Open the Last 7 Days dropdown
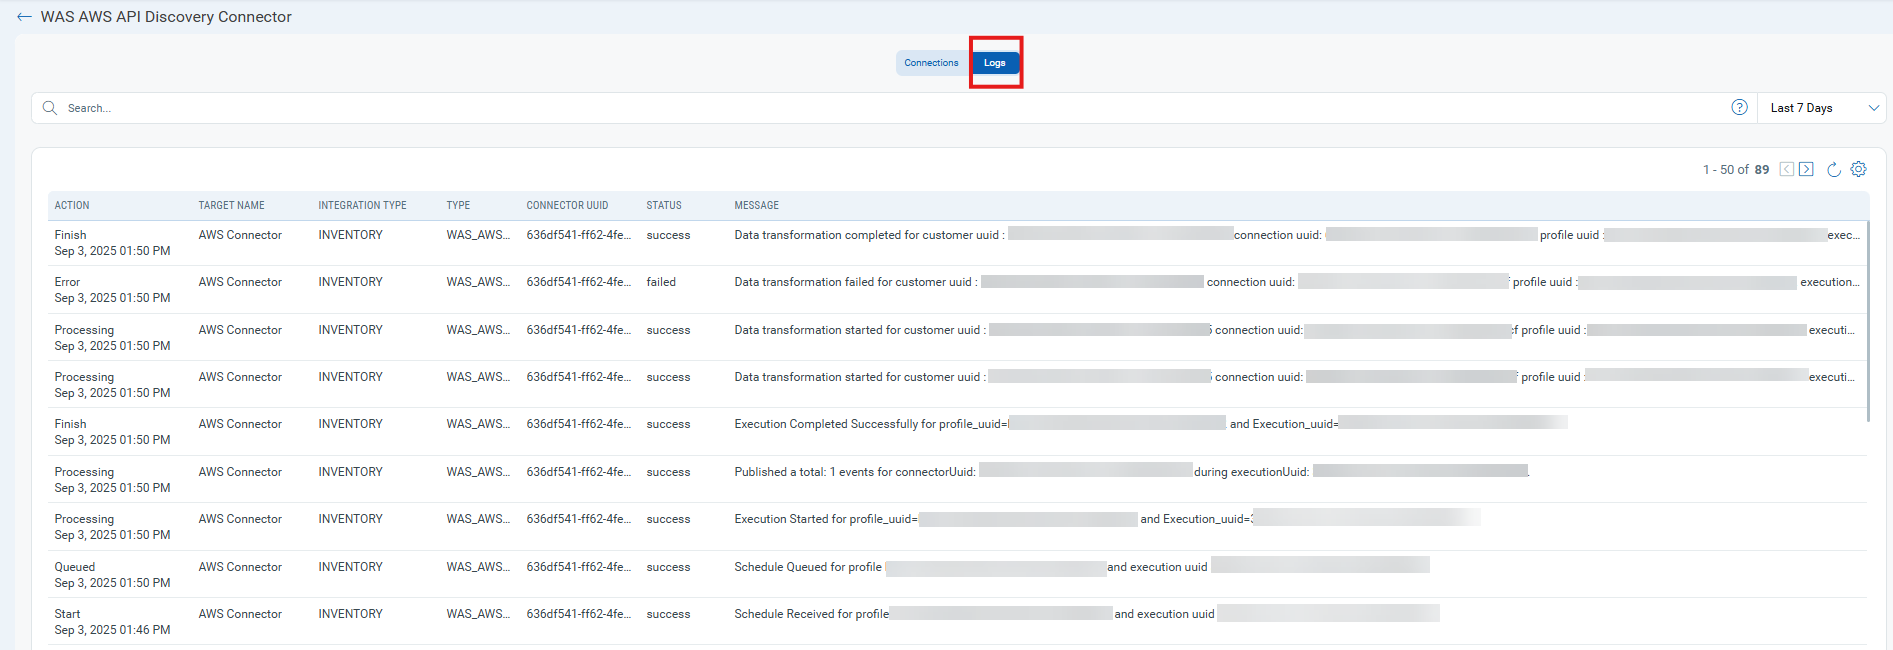Viewport: 1893px width, 650px height. [1801, 108]
